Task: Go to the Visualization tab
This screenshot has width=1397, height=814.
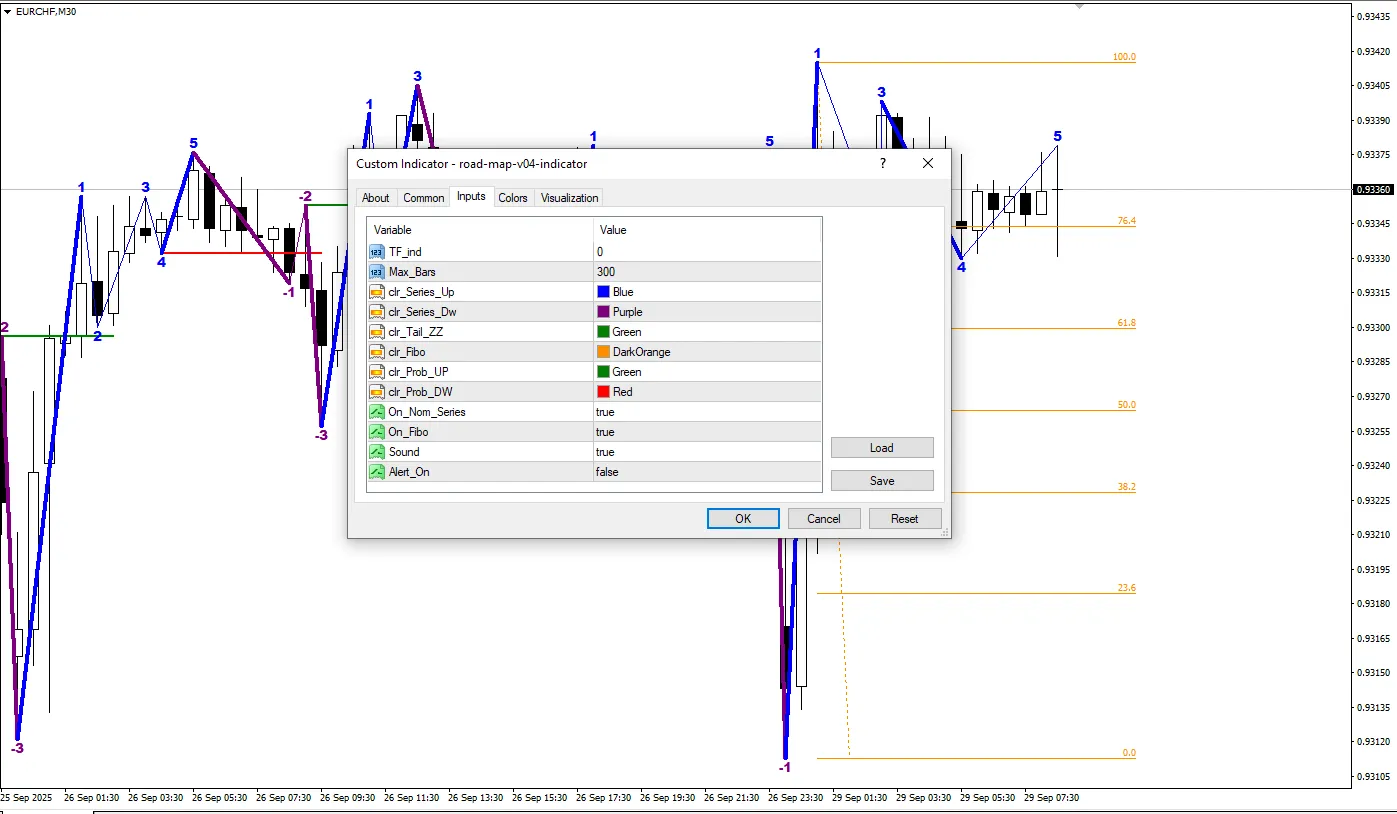Action: (x=570, y=198)
